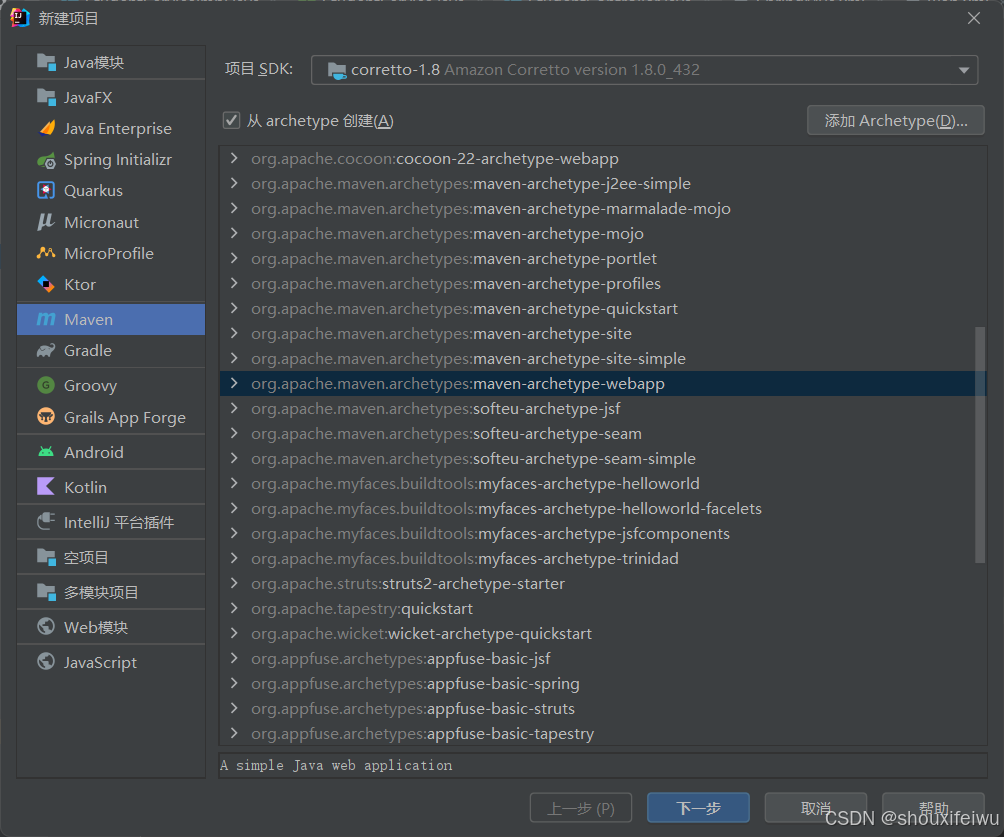Expand appfuse-basic-spring chevron
Image resolution: width=1004 pixels, height=837 pixels.
[234, 683]
